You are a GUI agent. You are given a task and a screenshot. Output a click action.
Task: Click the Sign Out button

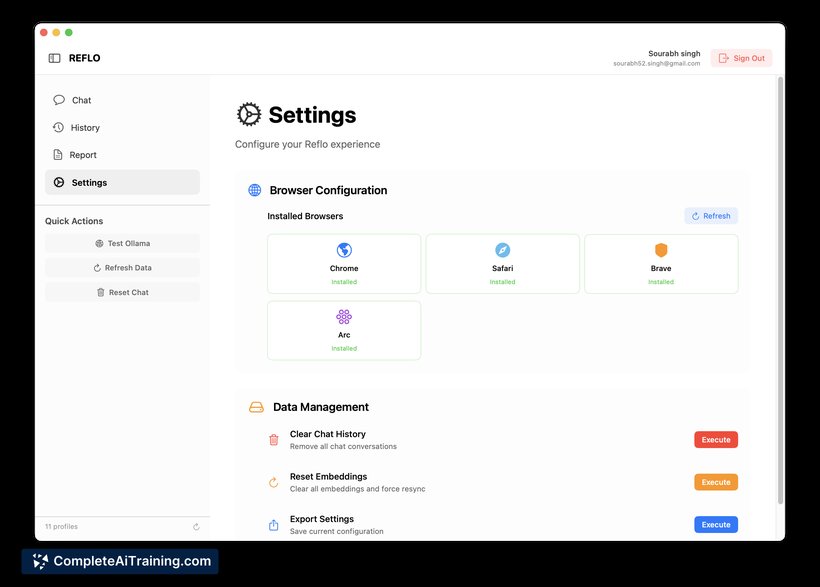[x=742, y=58]
